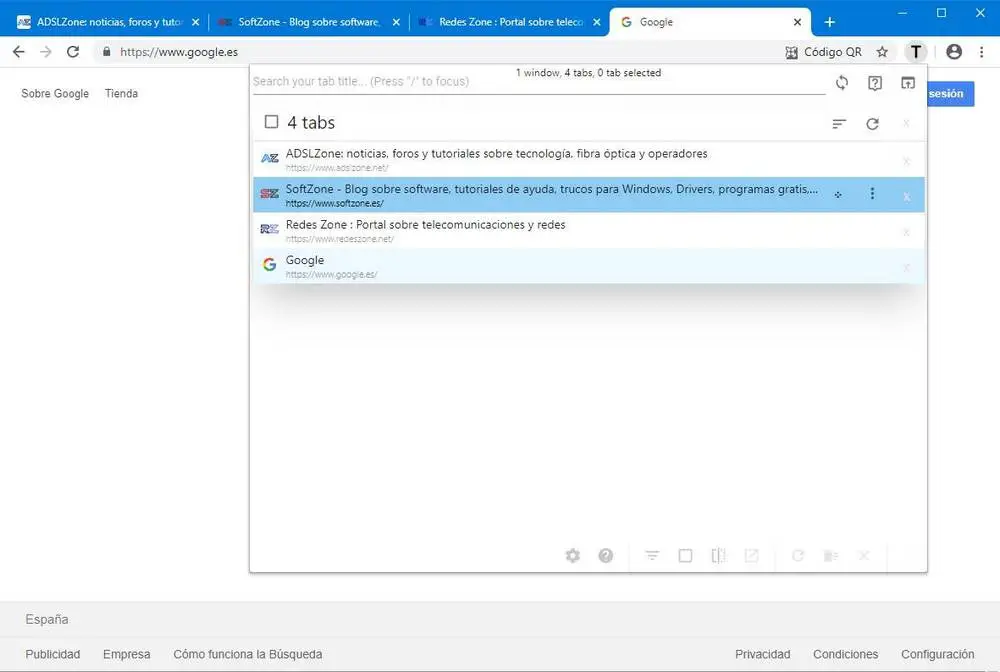Click the sort icon in the footer toolbar
The image size is (1000, 672).
tap(652, 555)
